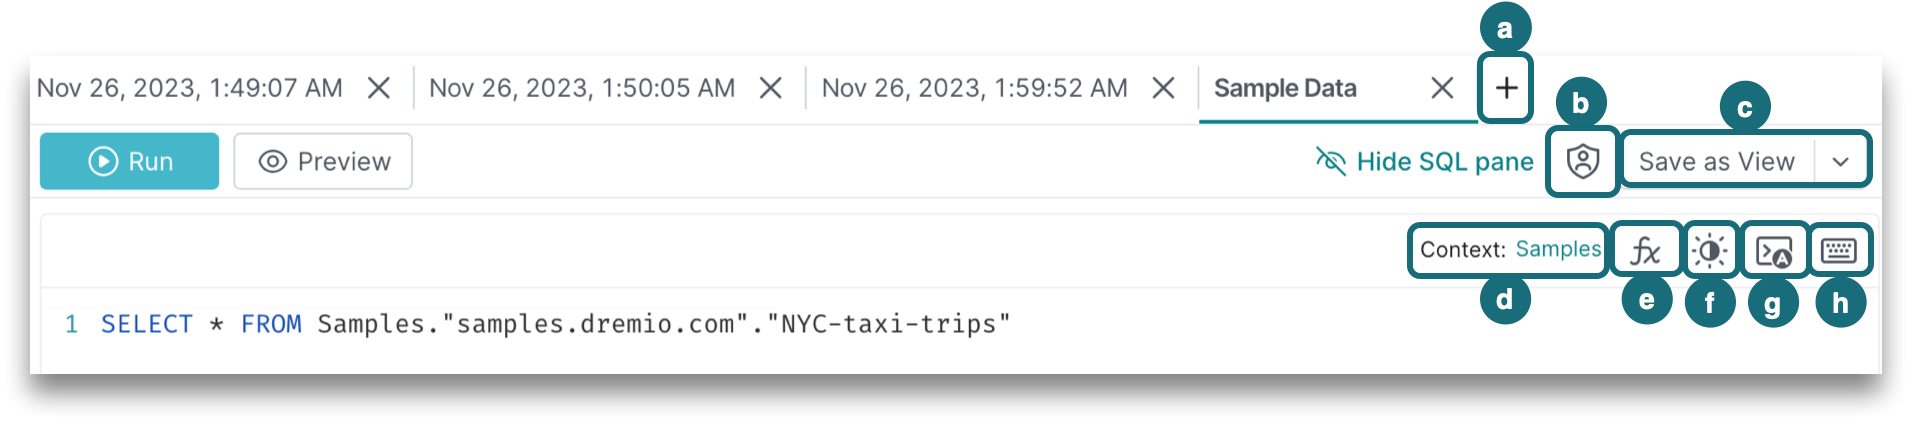
Task: Add a new SQL tab with plus icon
Action: coord(1506,88)
